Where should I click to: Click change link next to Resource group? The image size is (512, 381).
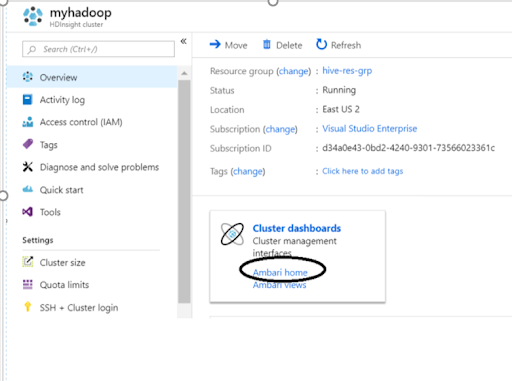[293, 71]
